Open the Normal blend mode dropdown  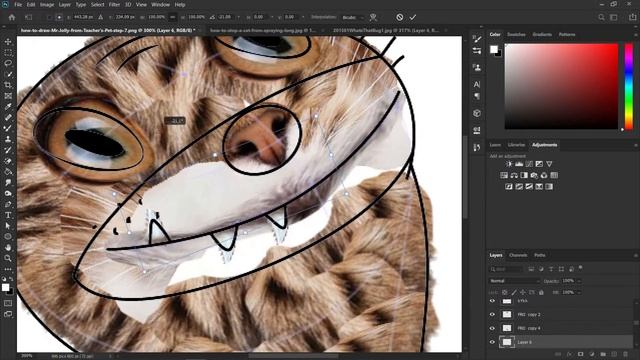[x=514, y=281]
